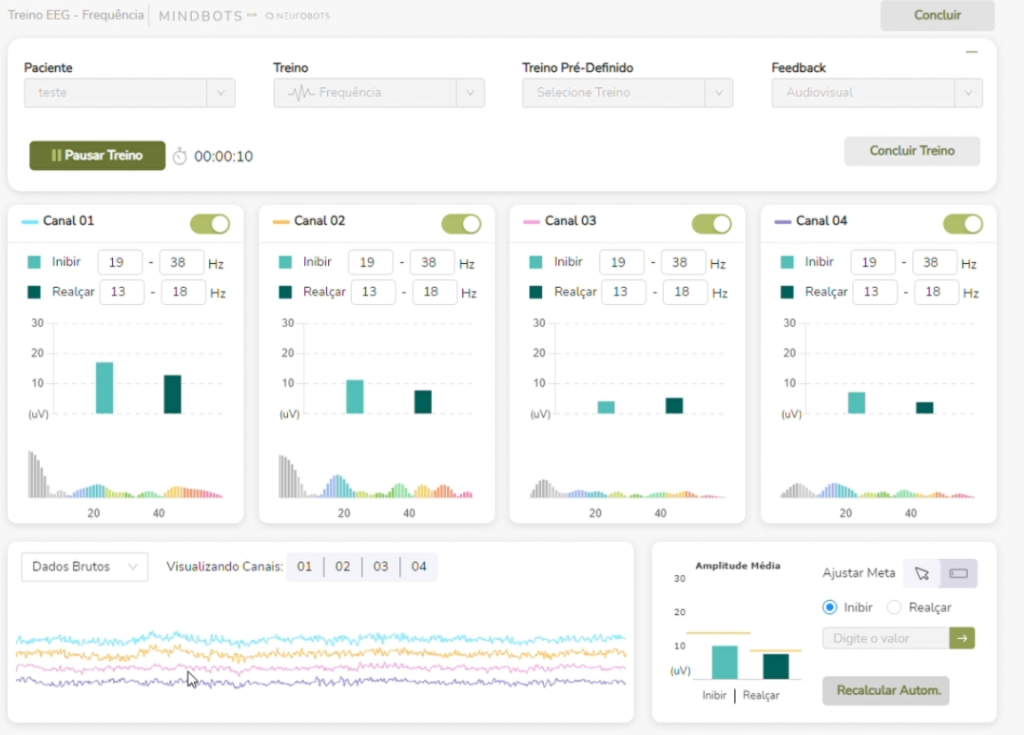Image resolution: width=1024 pixels, height=735 pixels.
Task: Disable the Canal 01 toggle
Action: pyautogui.click(x=210, y=224)
